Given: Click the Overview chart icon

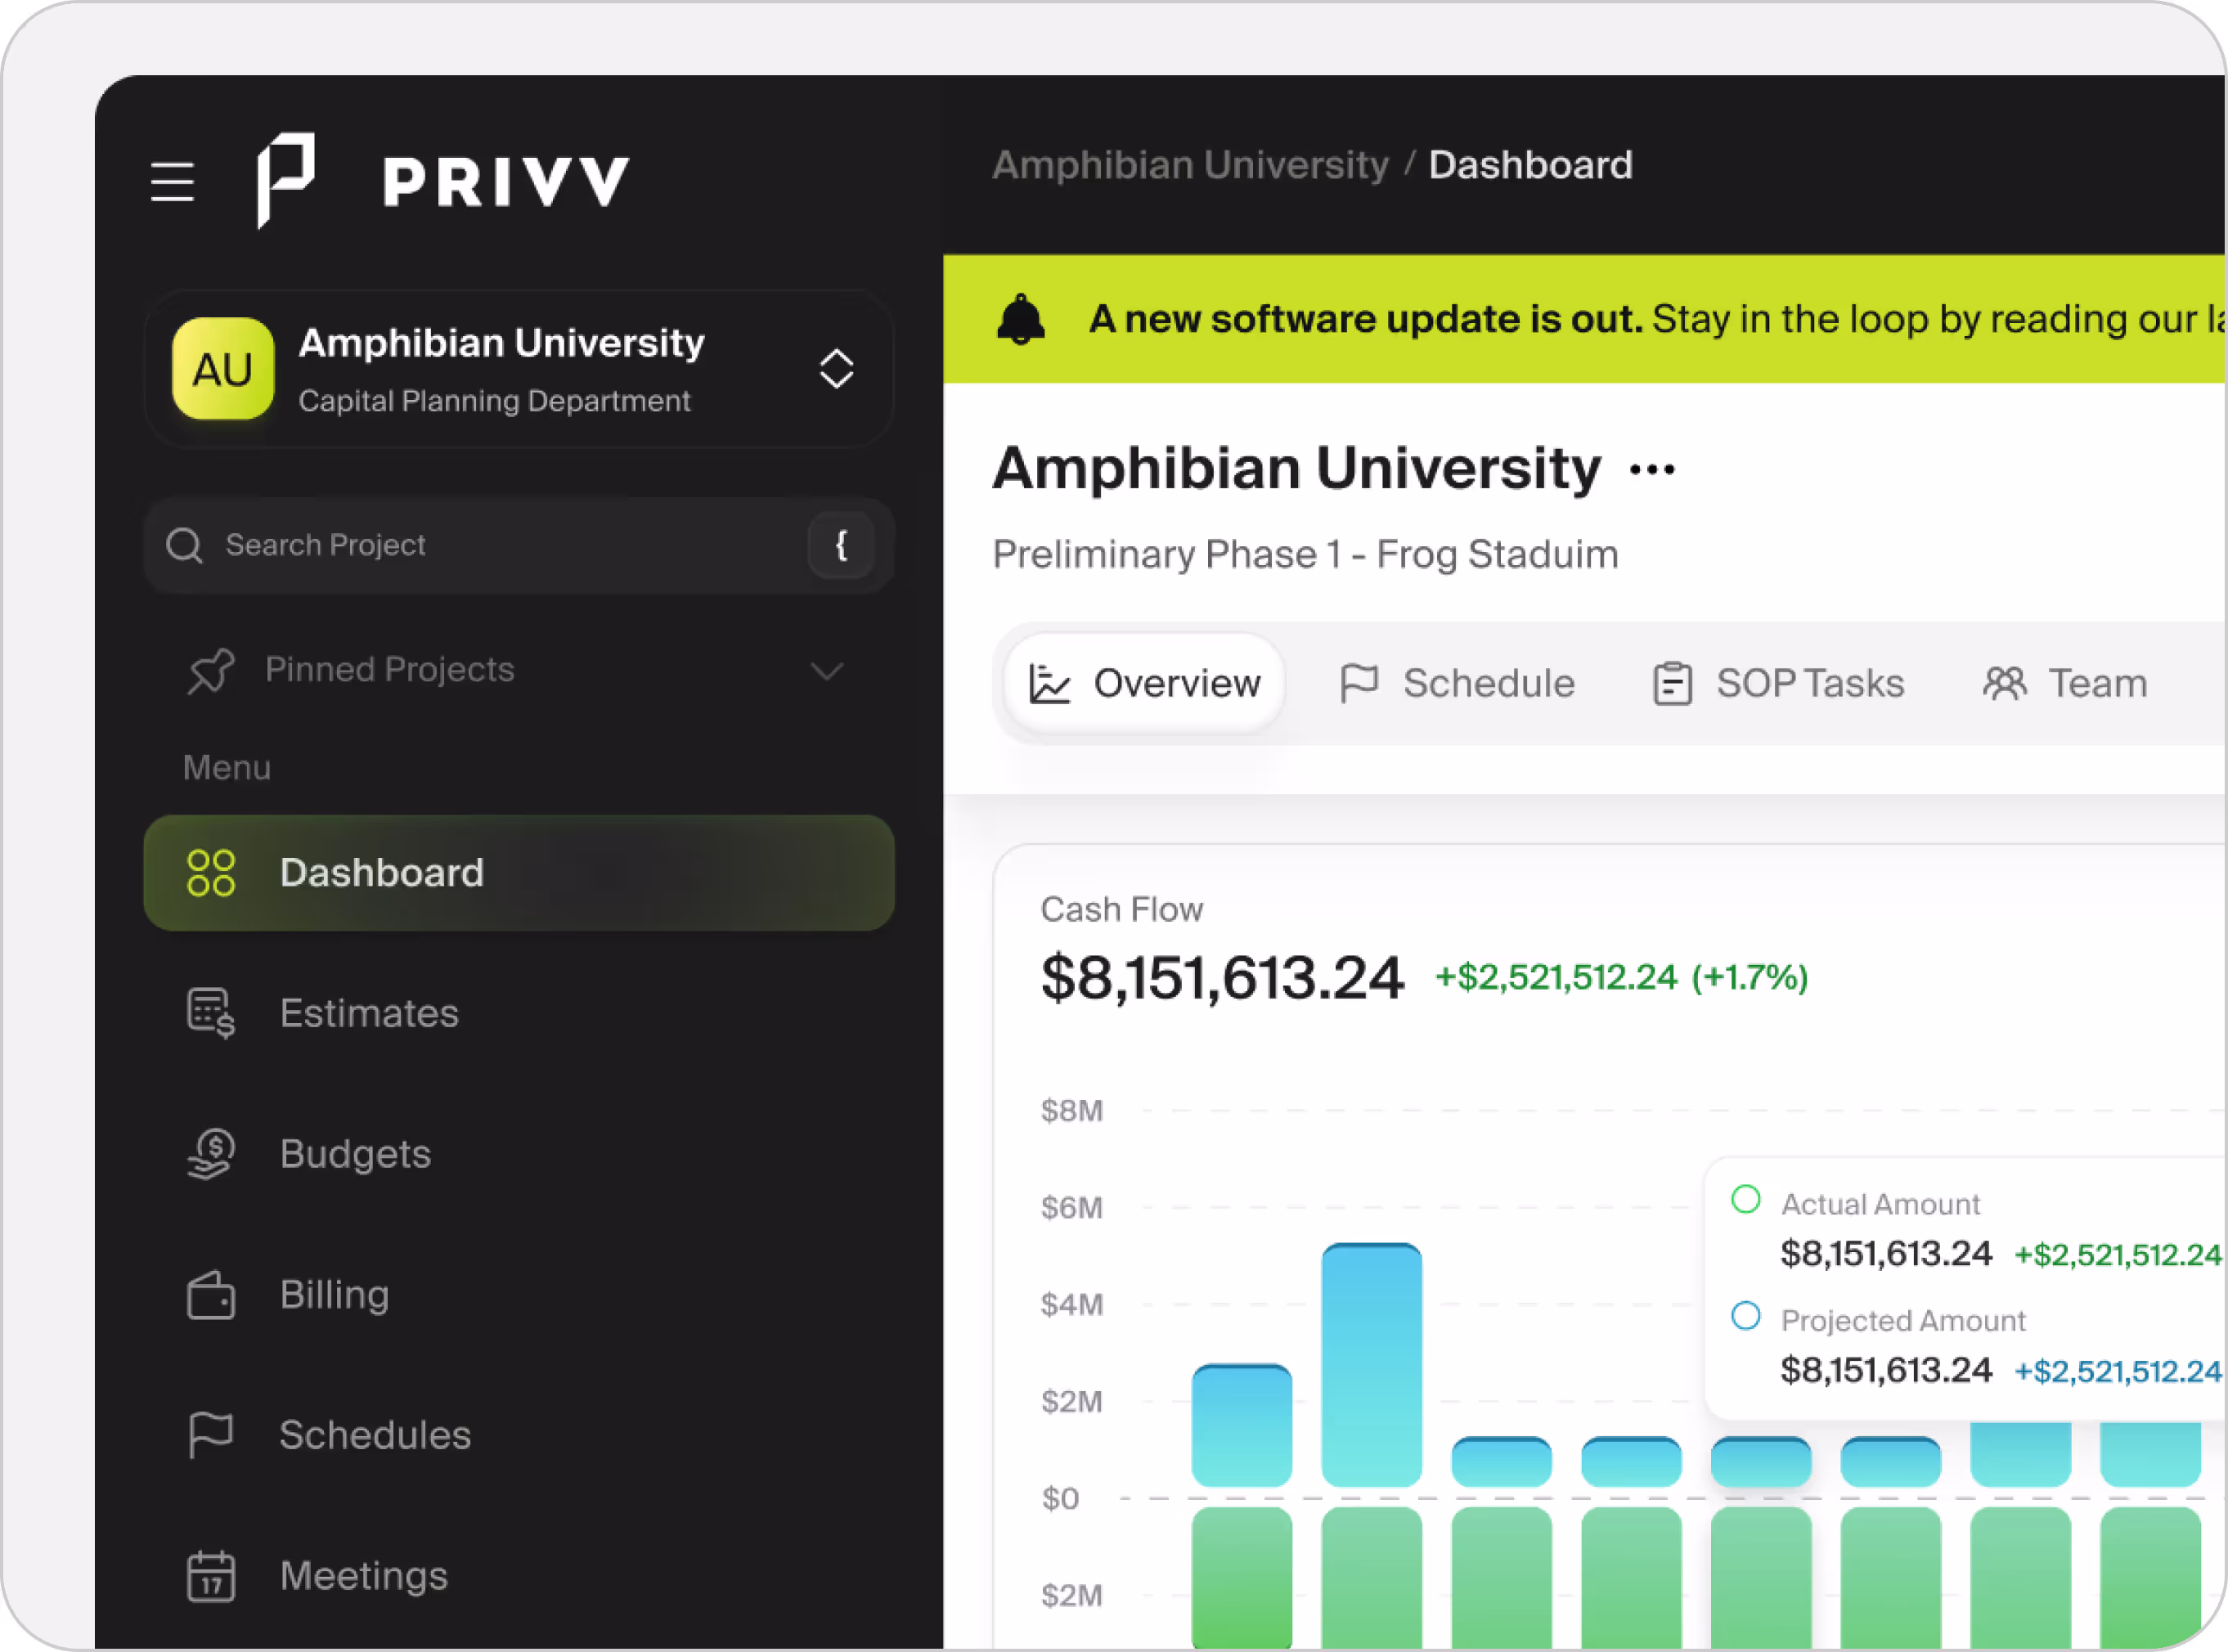Looking at the screenshot, I should tap(1050, 684).
